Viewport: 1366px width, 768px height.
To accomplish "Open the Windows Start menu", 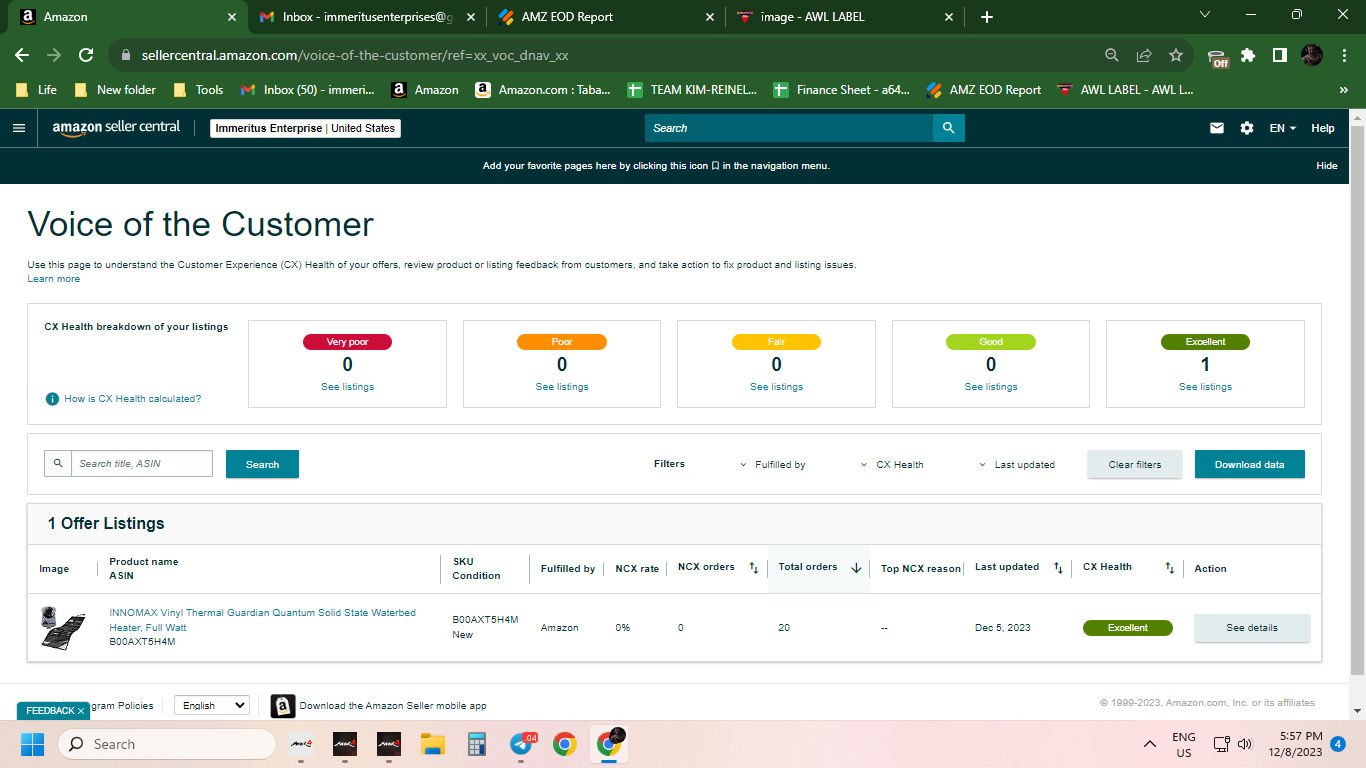I will point(33,744).
